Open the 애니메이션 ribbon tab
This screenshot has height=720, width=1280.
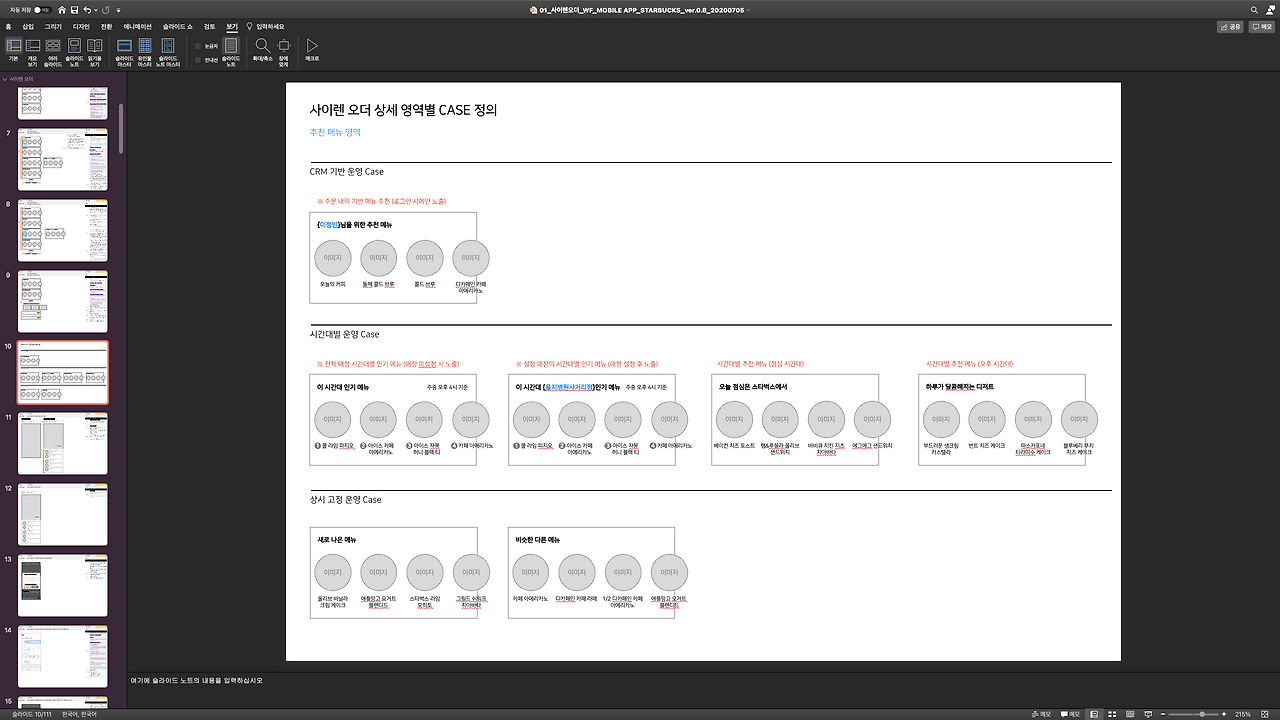click(x=138, y=26)
